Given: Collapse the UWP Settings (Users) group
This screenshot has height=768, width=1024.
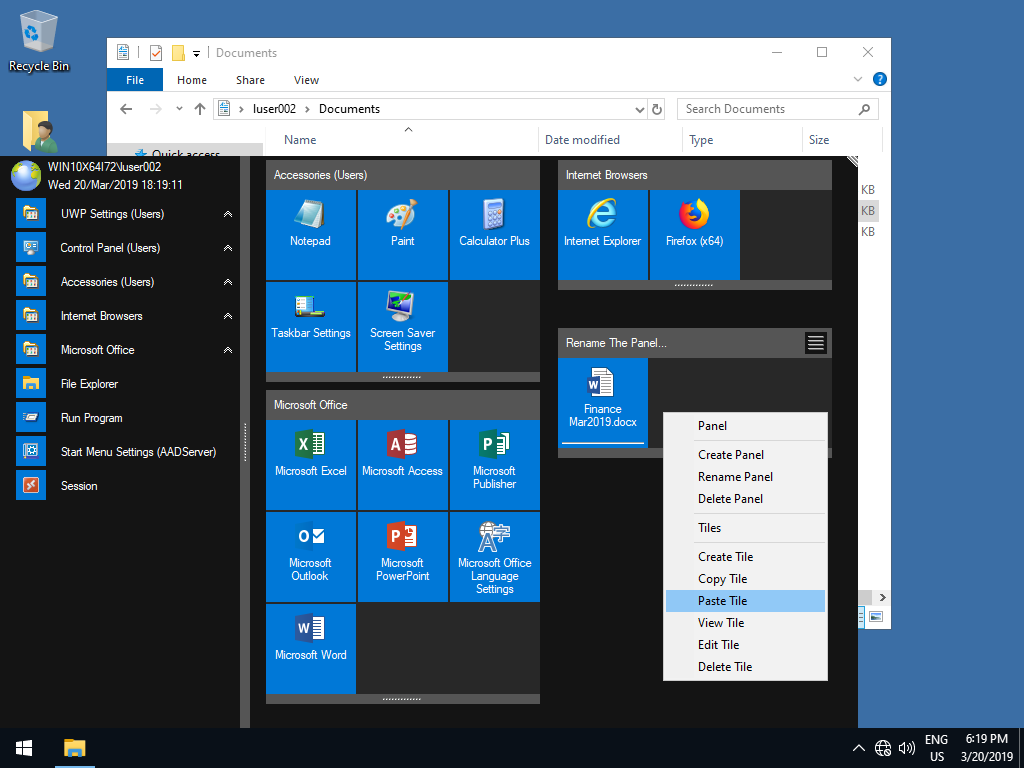Looking at the screenshot, I should (228, 214).
